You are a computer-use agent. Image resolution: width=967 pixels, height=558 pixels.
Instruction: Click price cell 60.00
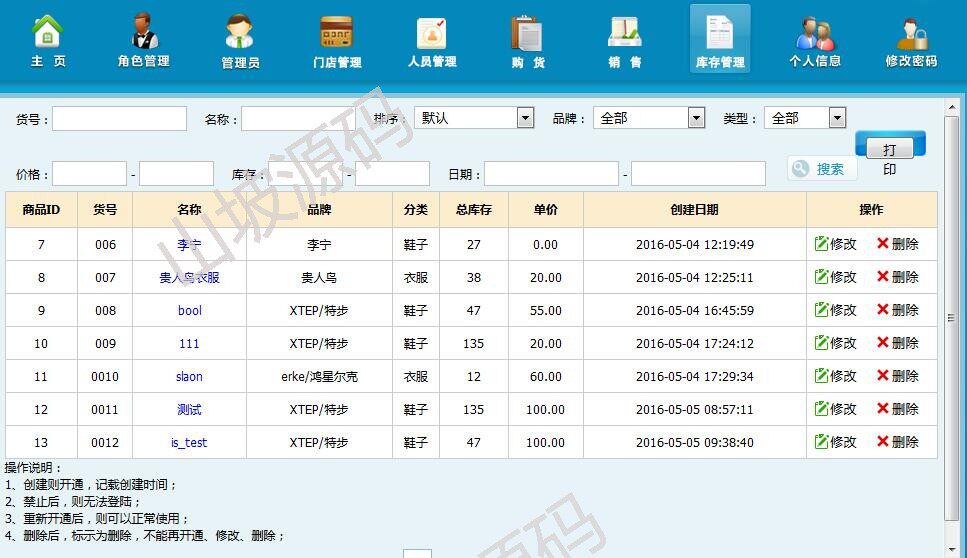coord(546,377)
